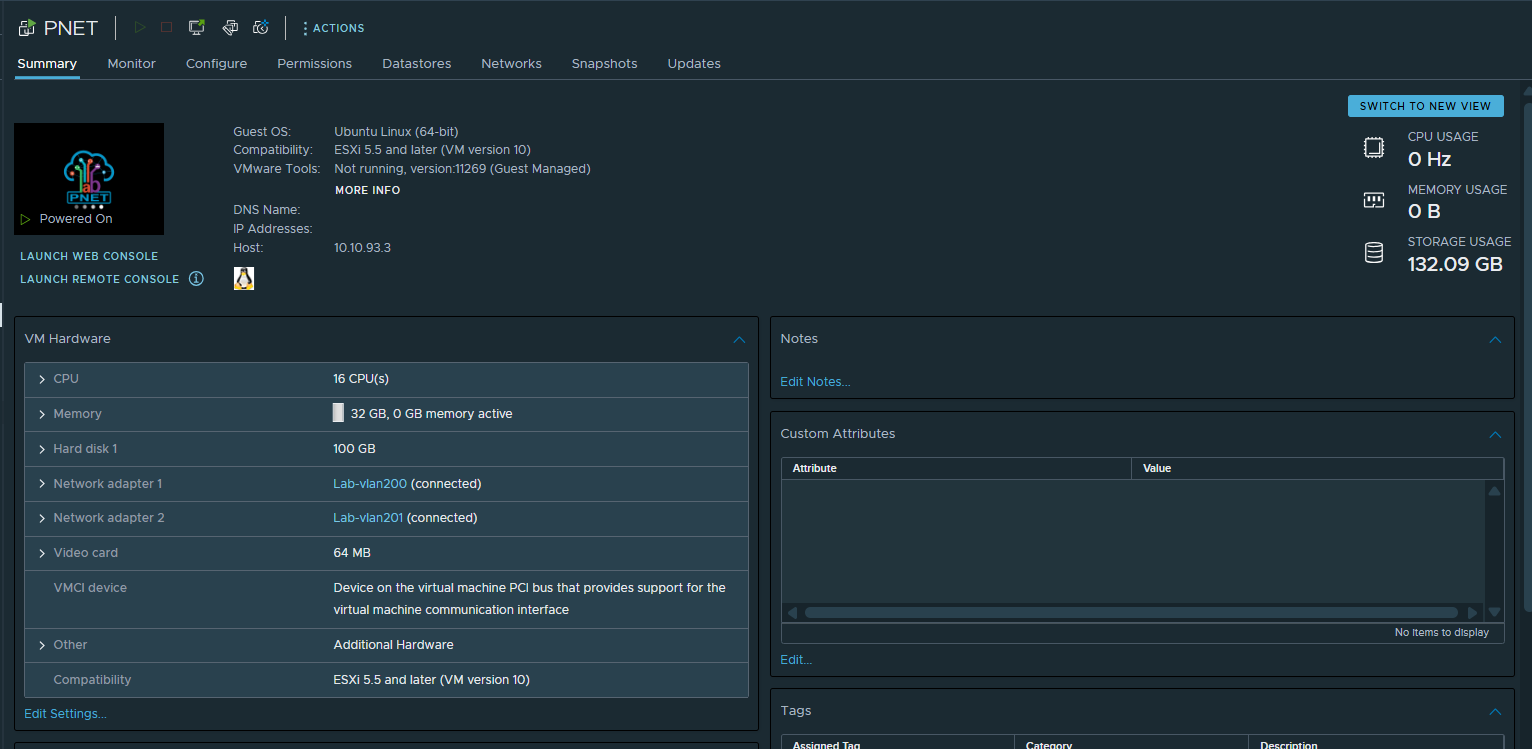Click More Info under VMware Tools

(367, 190)
